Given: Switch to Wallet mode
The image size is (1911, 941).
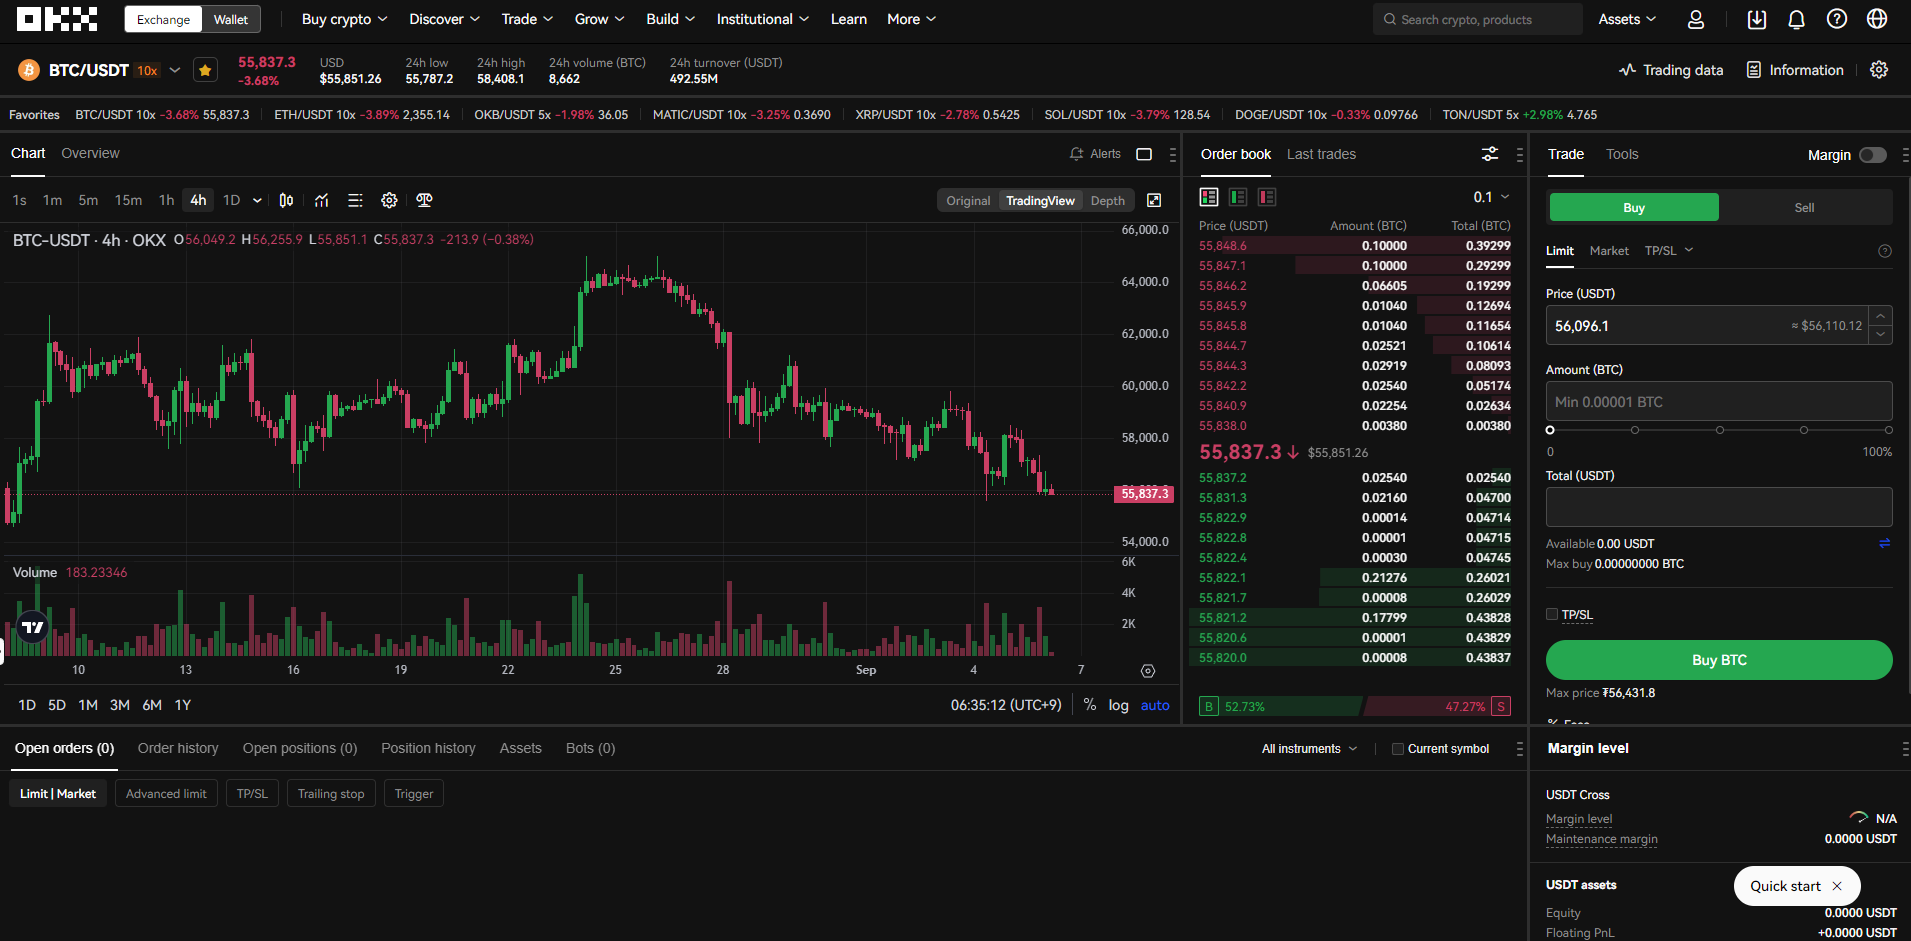Looking at the screenshot, I should [231, 19].
